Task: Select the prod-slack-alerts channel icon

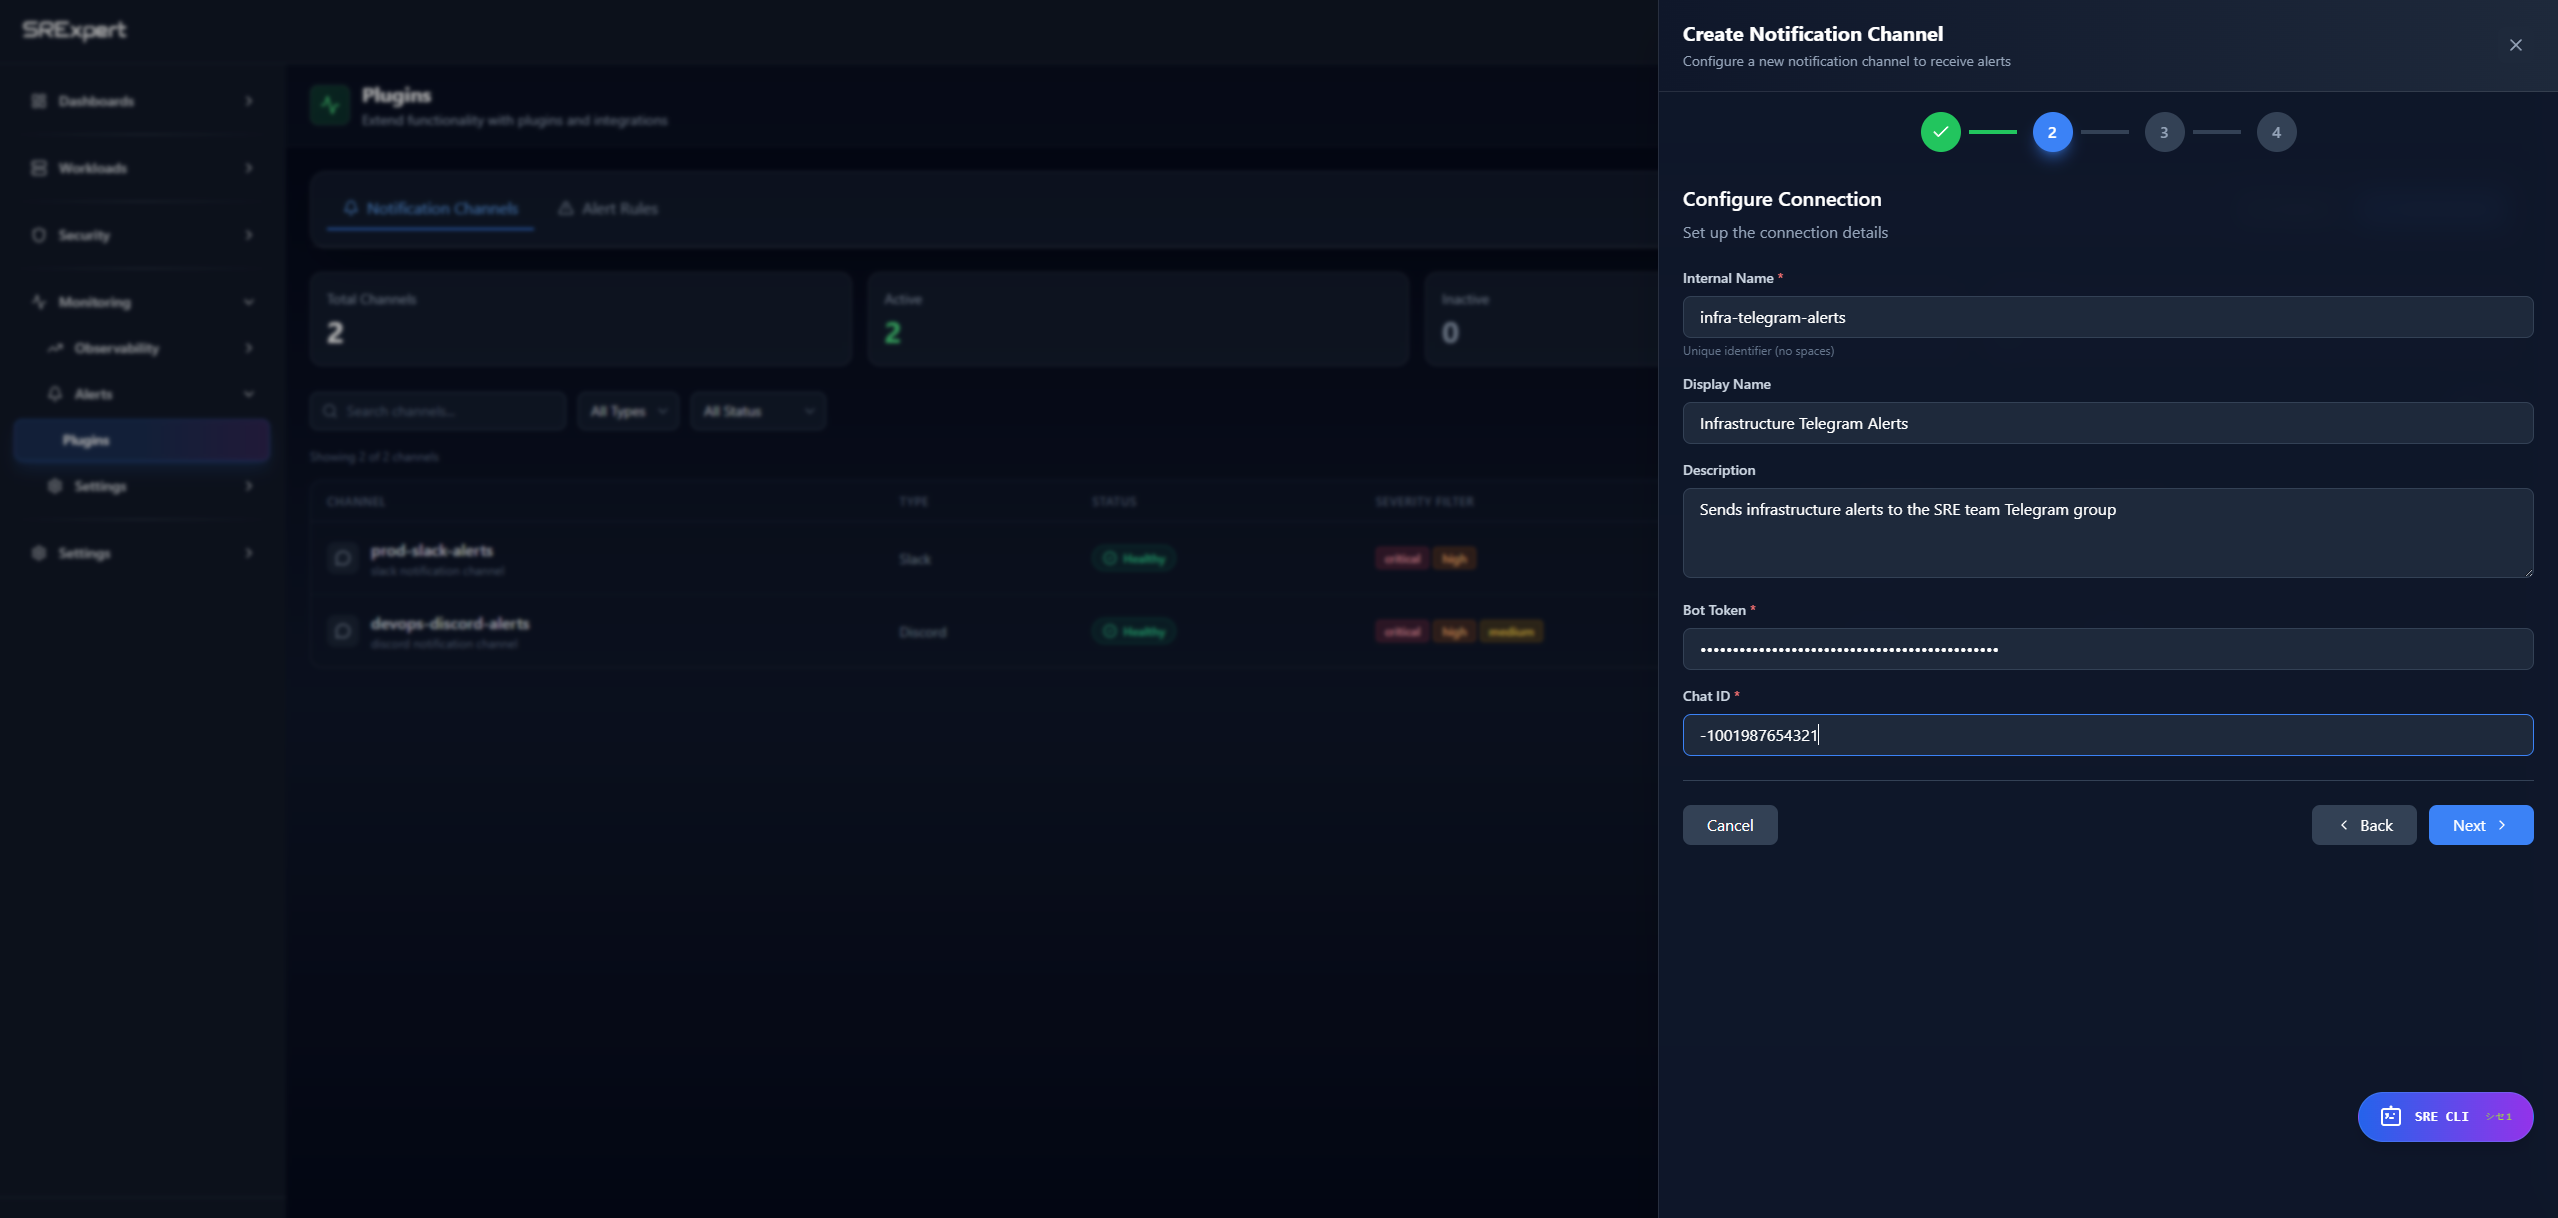Action: click(342, 559)
